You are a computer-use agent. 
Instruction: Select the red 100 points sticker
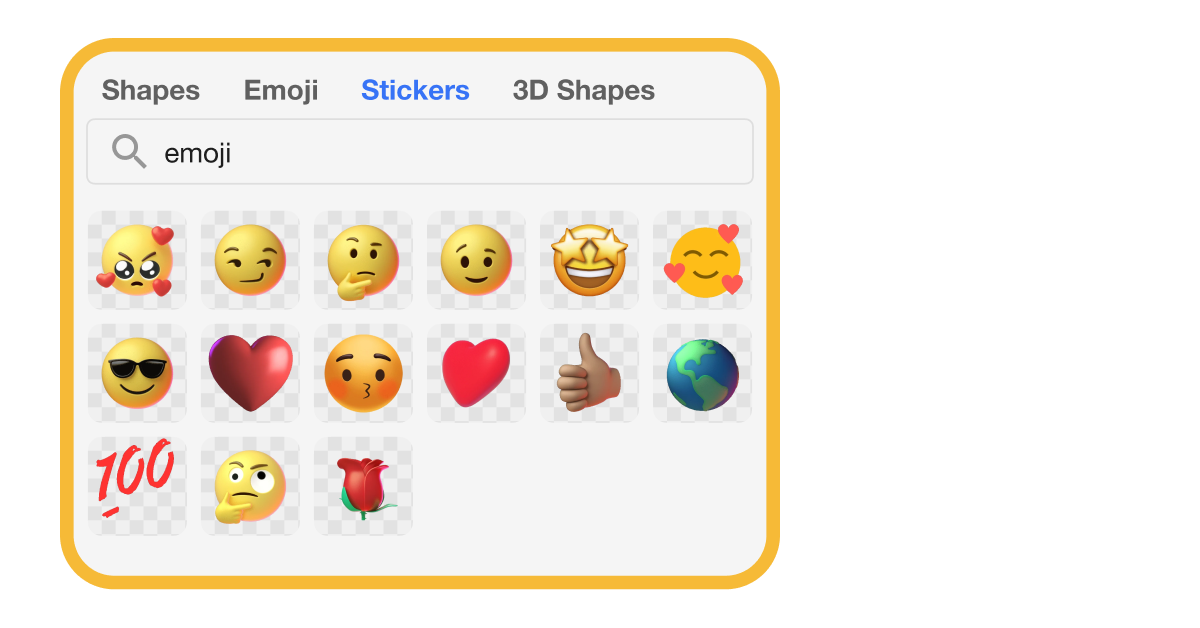pyautogui.click(x=137, y=486)
